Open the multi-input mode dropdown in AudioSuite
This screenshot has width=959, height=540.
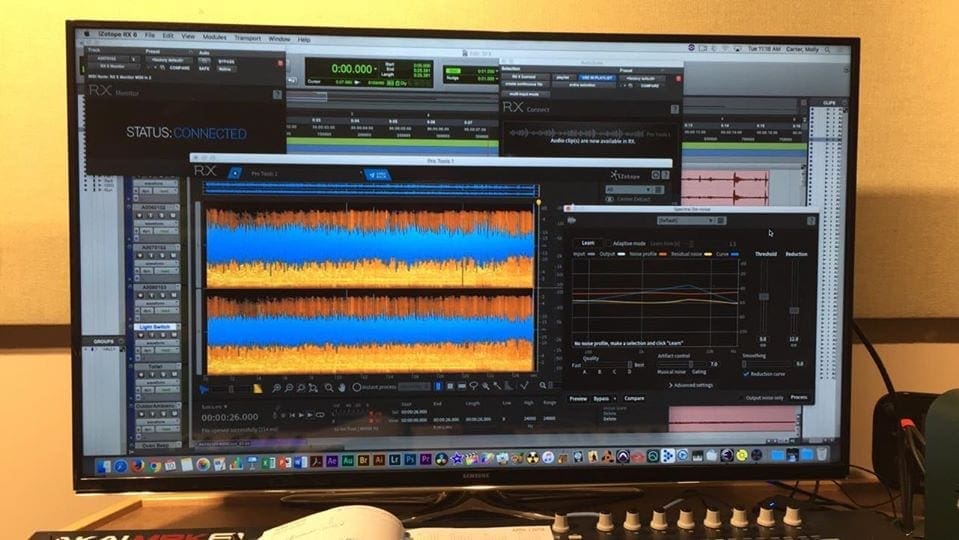coord(525,94)
